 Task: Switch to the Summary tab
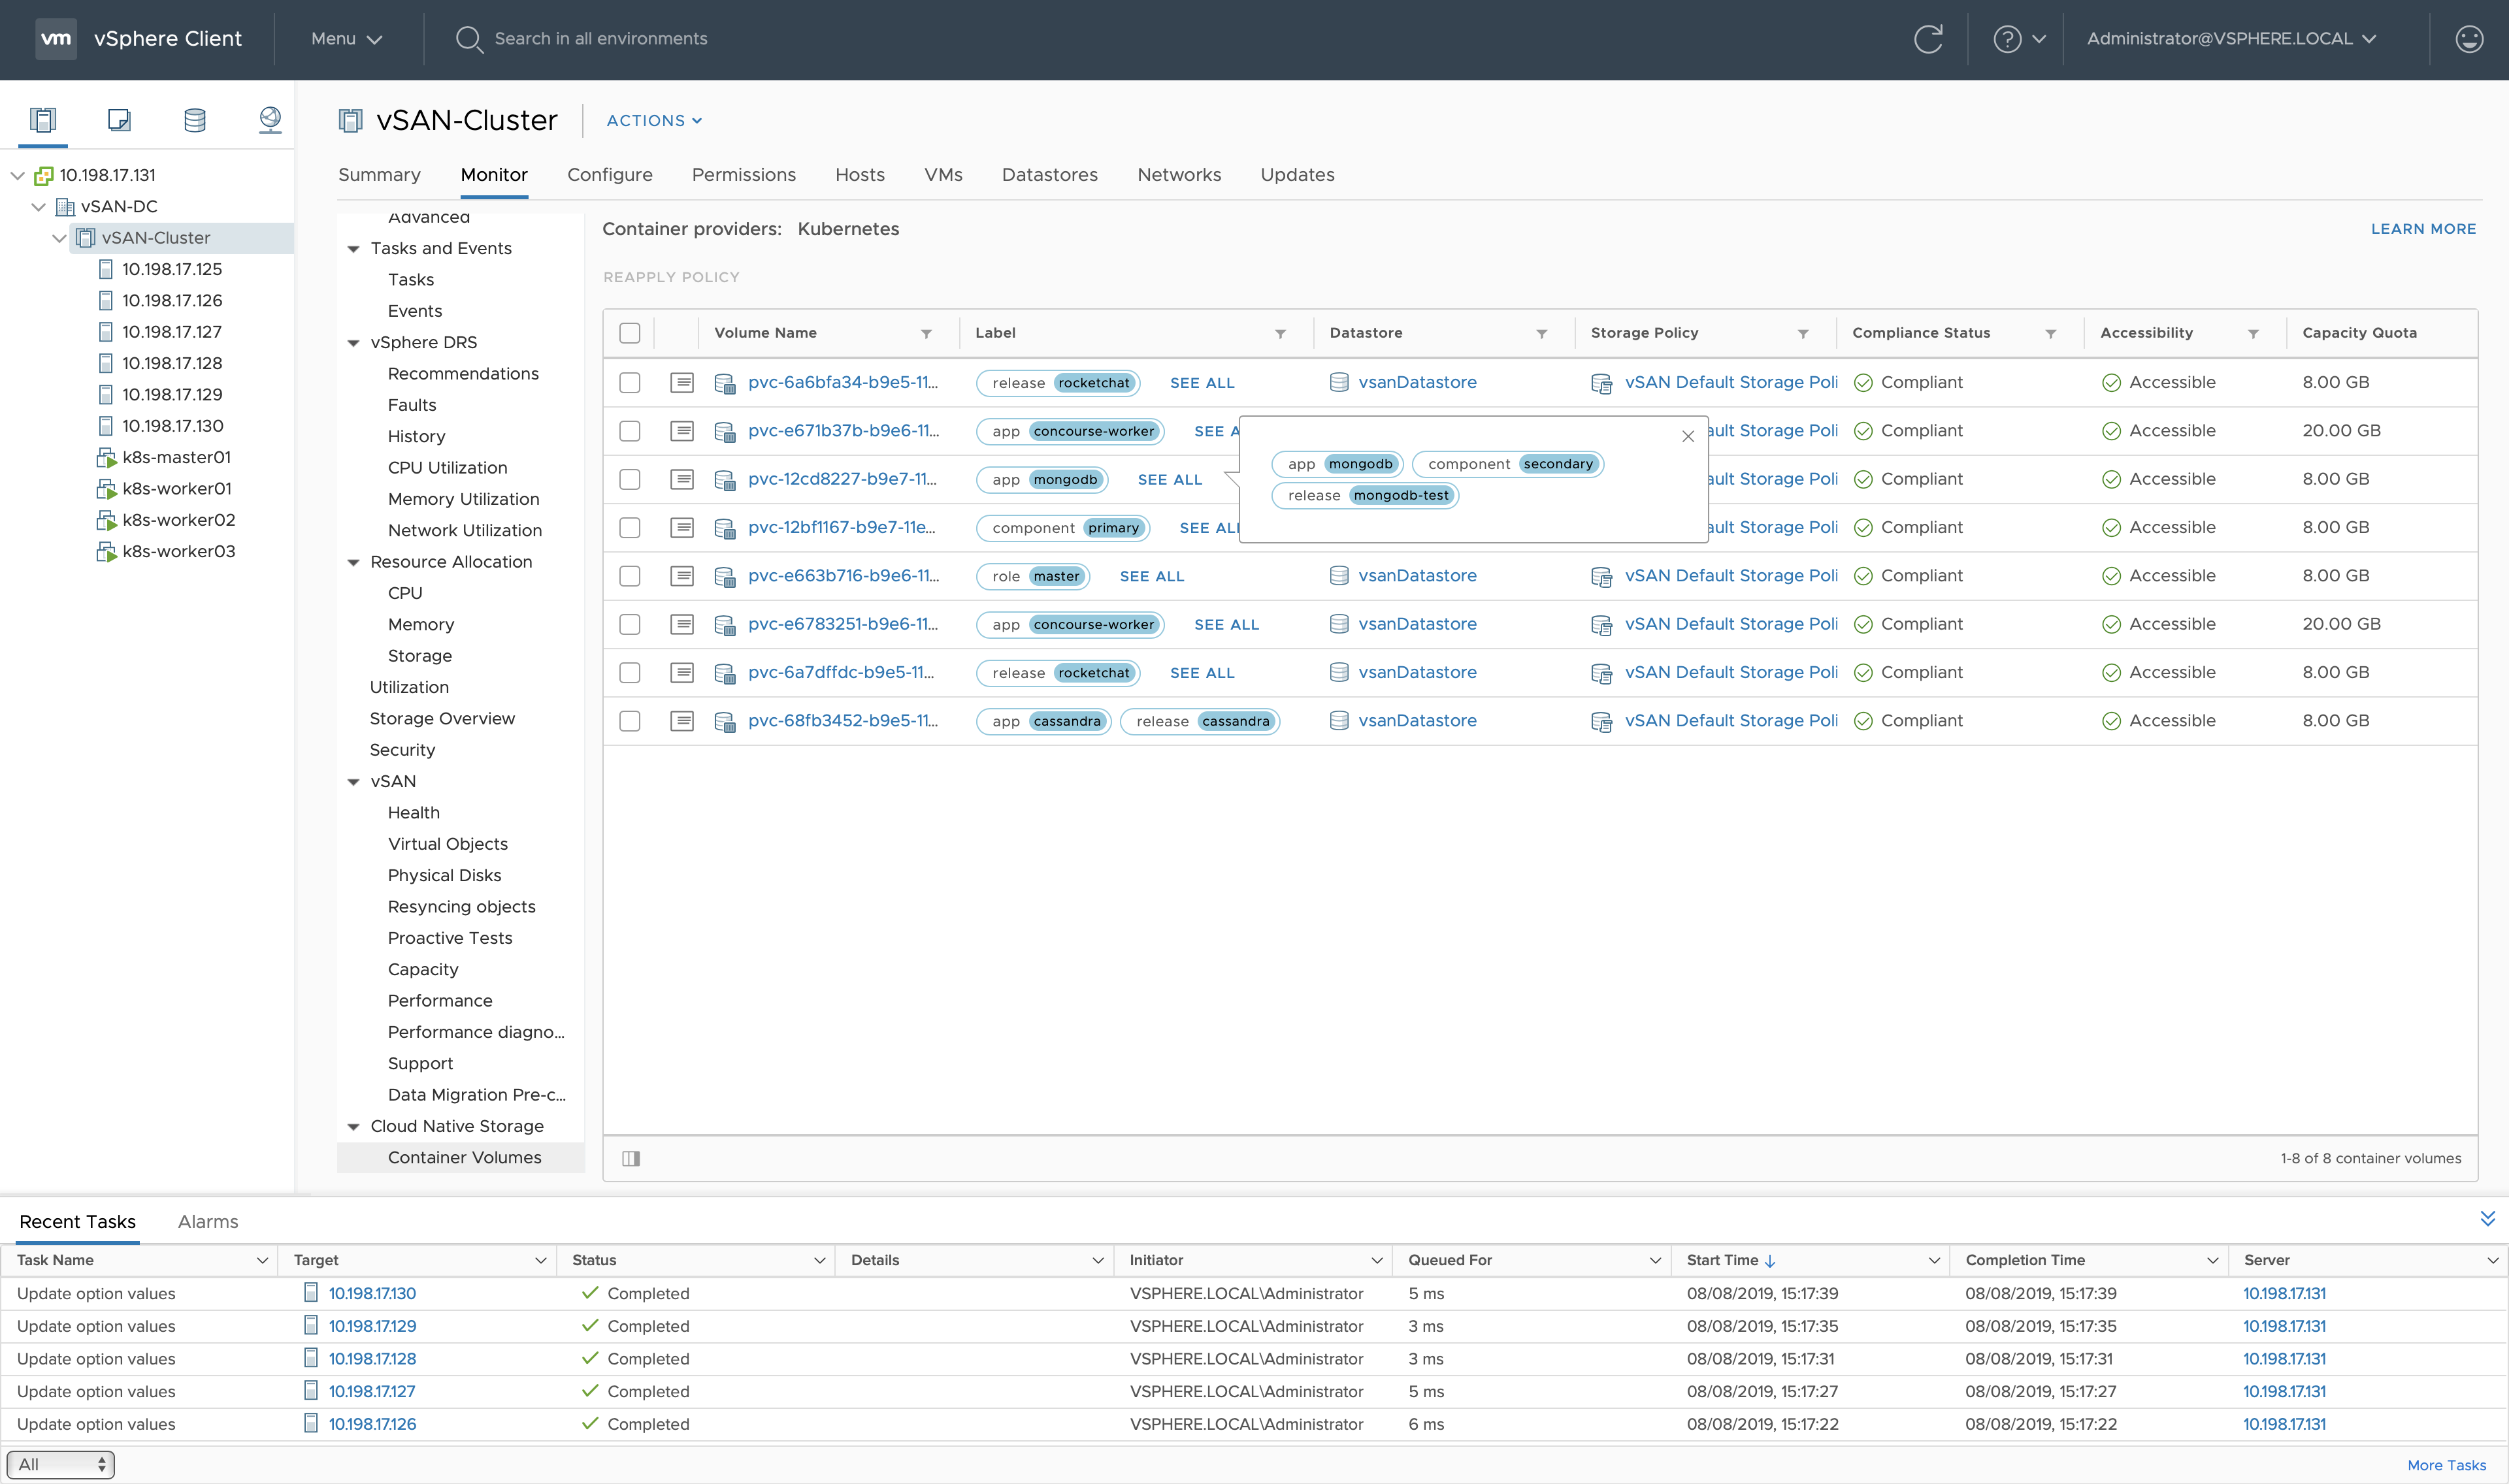click(x=379, y=175)
